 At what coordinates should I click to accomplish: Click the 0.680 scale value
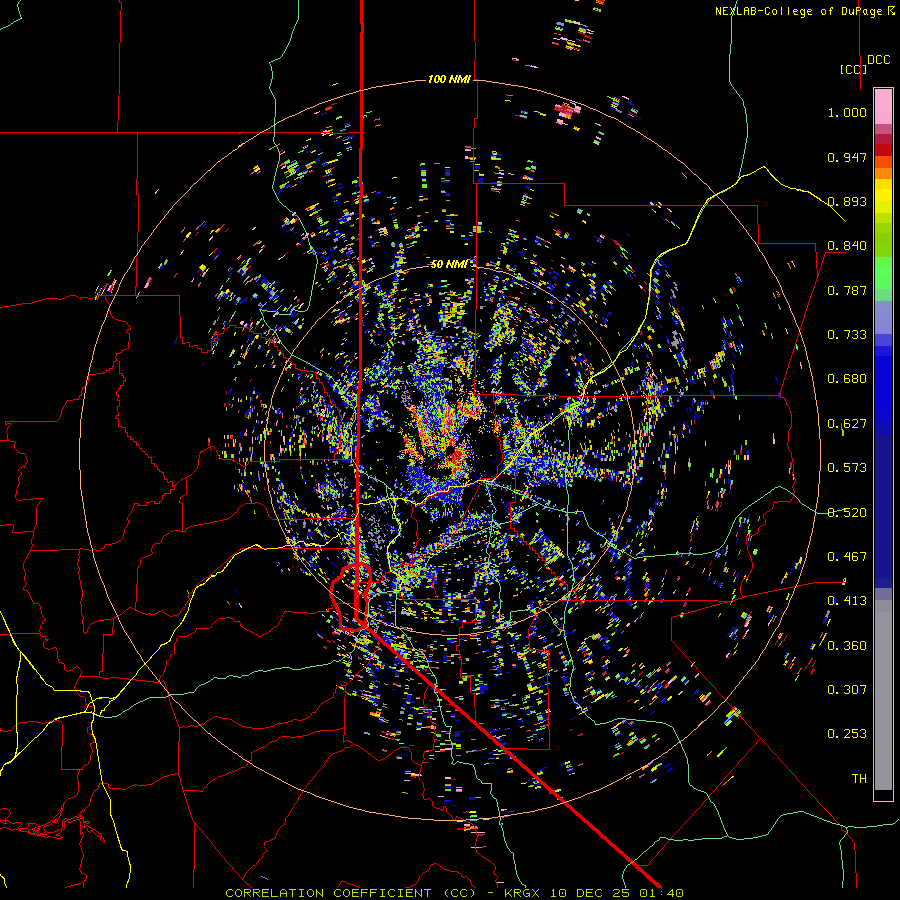point(847,379)
